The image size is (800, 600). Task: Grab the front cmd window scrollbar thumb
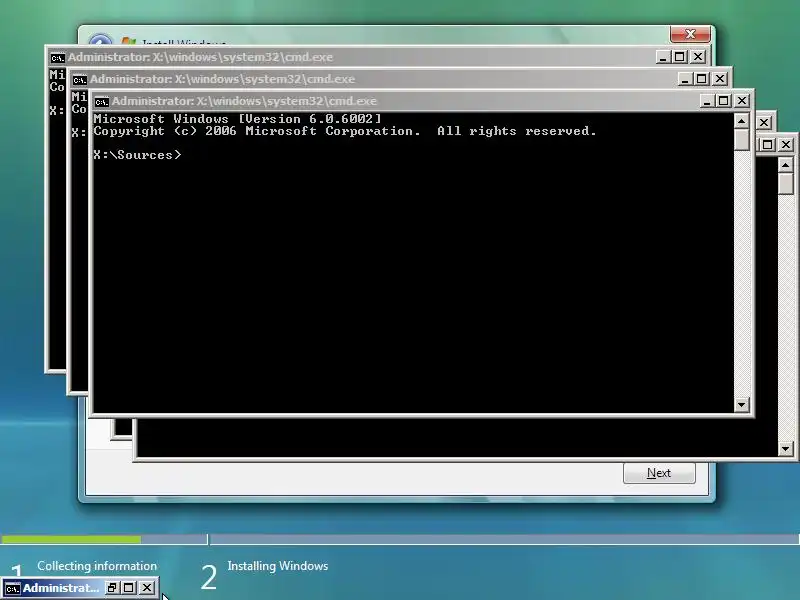[x=741, y=139]
